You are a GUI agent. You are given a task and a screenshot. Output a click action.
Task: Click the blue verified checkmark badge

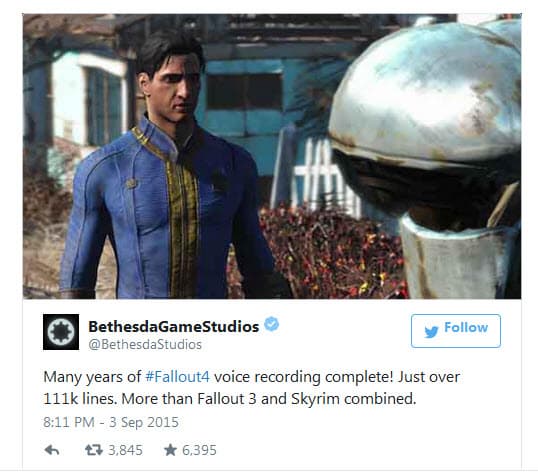[271, 324]
